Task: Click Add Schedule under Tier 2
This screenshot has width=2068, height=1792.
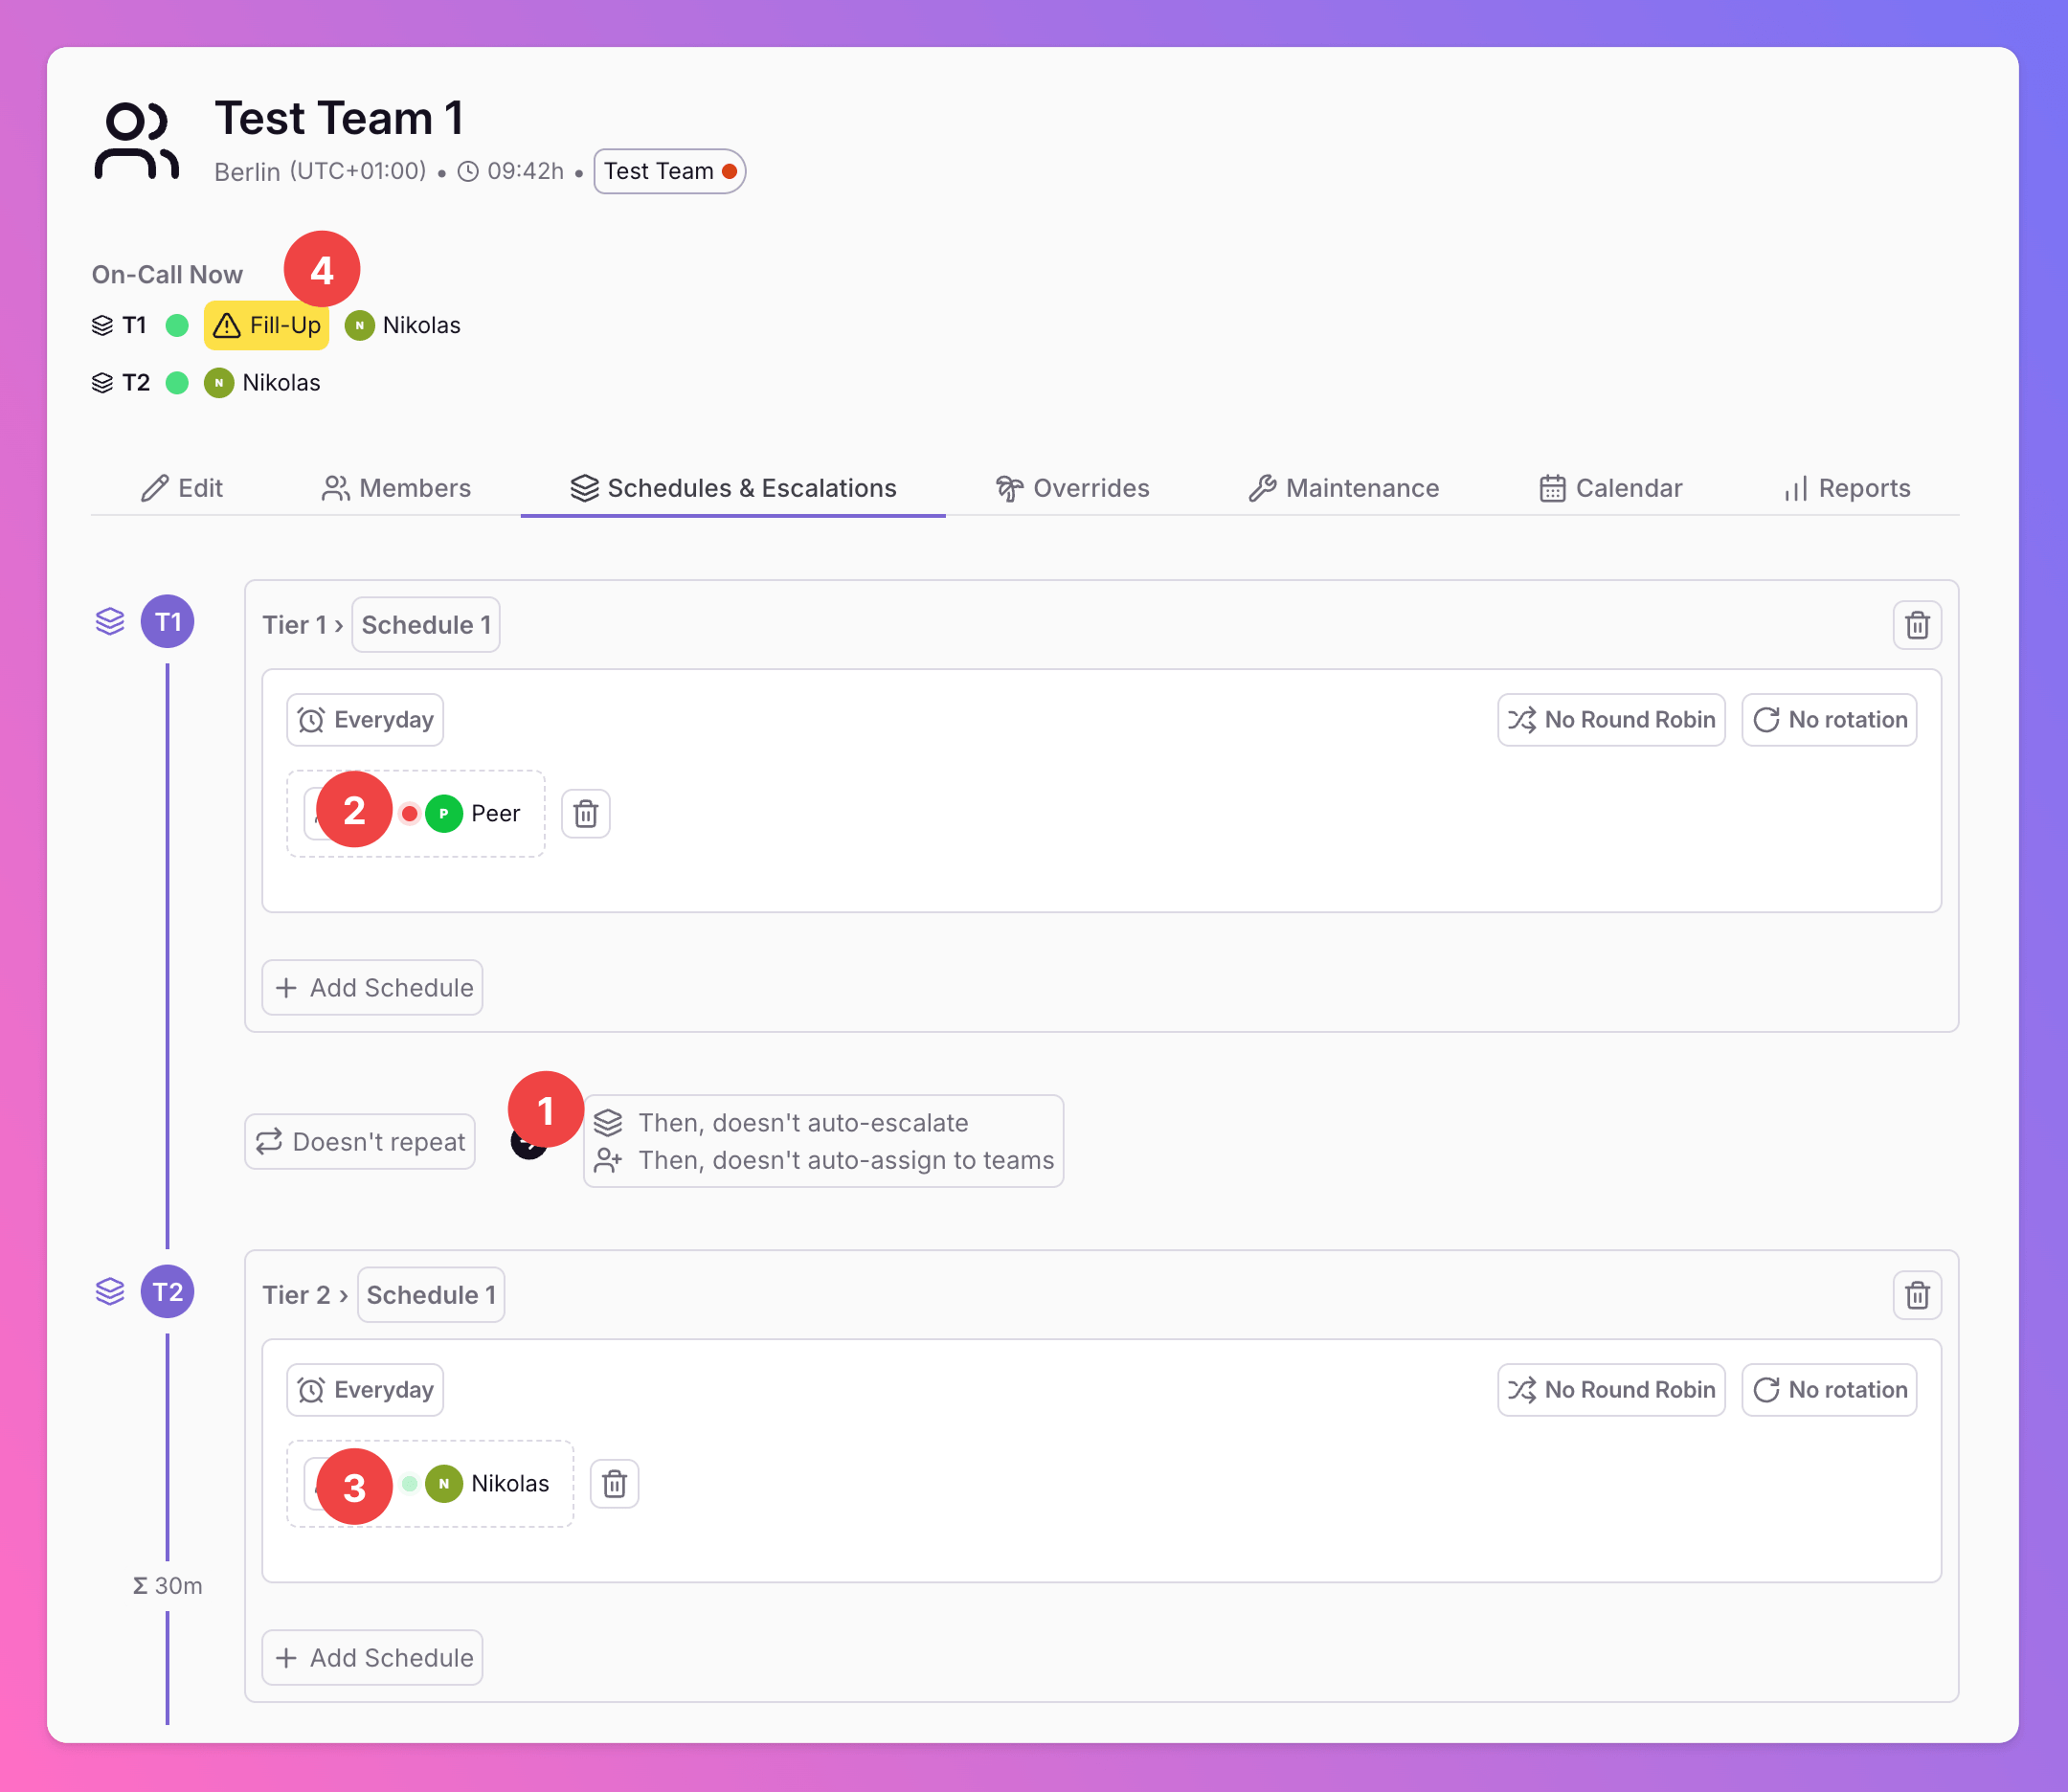Action: [x=372, y=1658]
